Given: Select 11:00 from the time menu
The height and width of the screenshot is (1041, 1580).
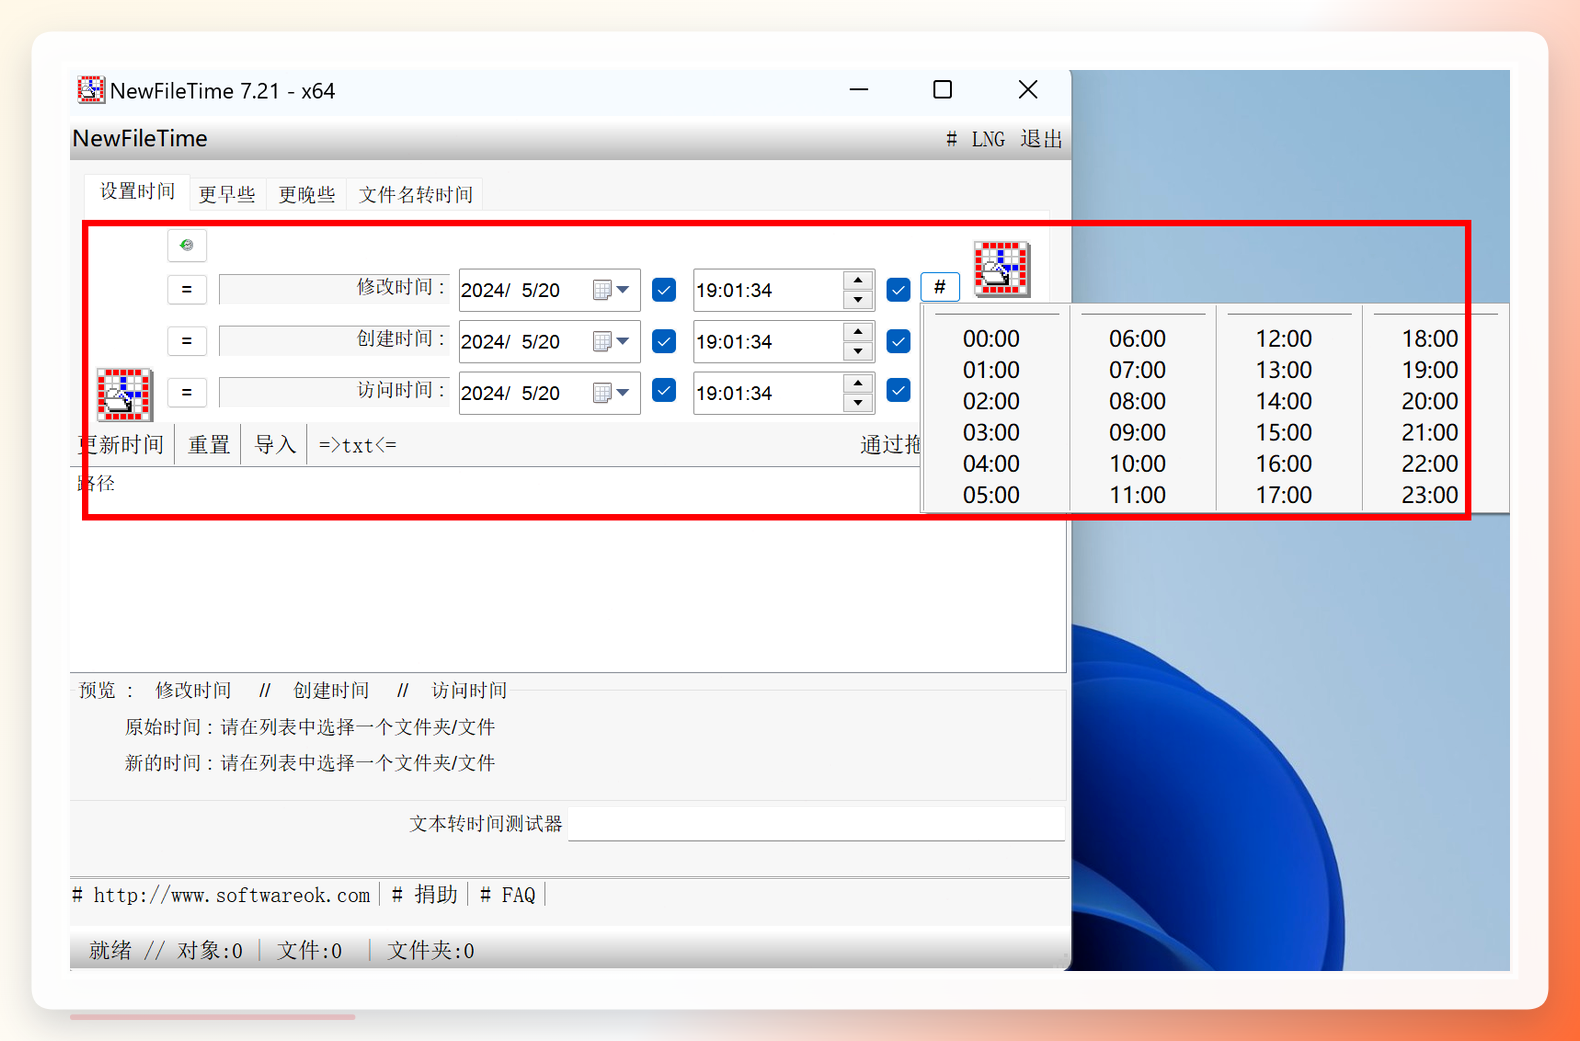Looking at the screenshot, I should coord(1137,495).
